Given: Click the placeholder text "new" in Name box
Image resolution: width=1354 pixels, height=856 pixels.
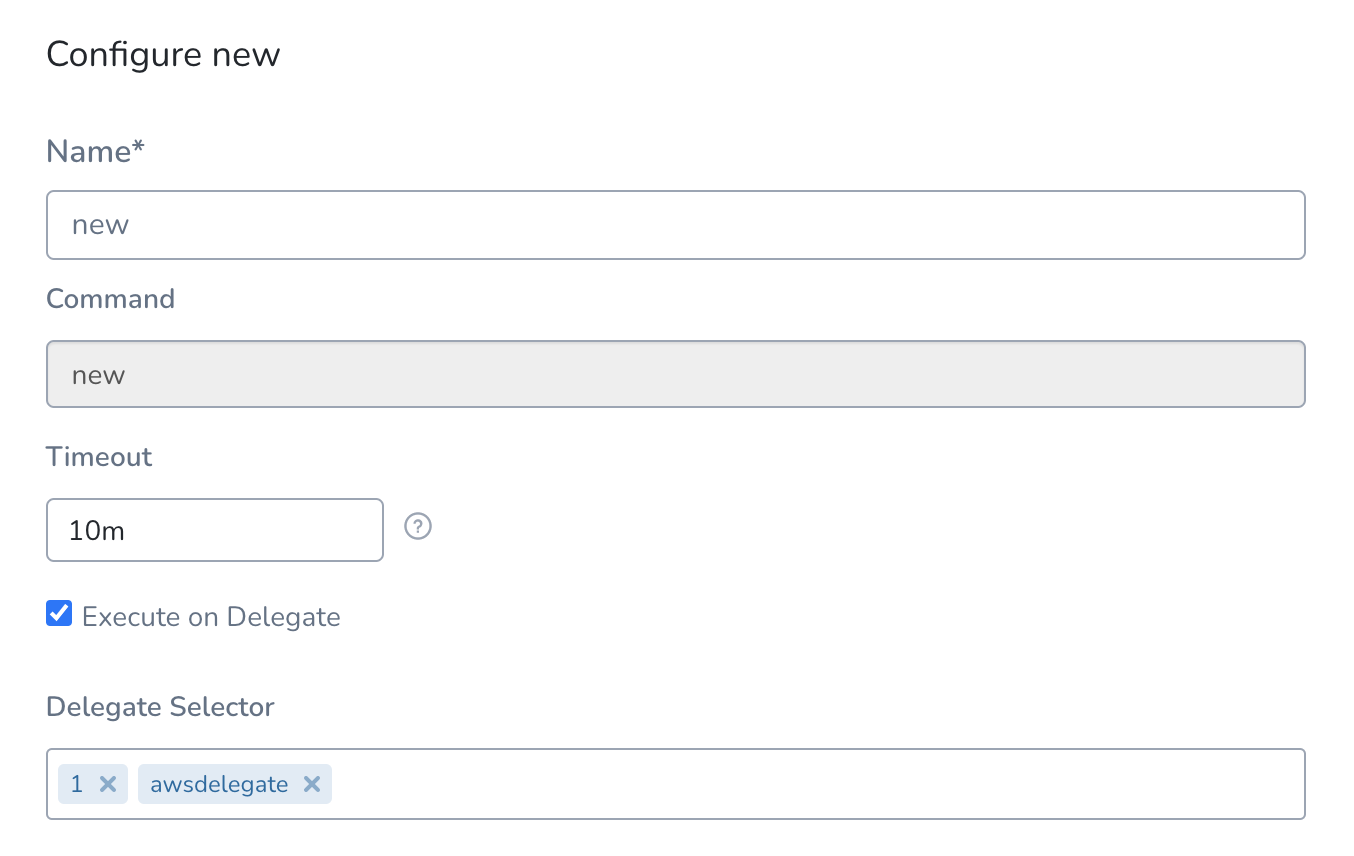Looking at the screenshot, I should (100, 225).
